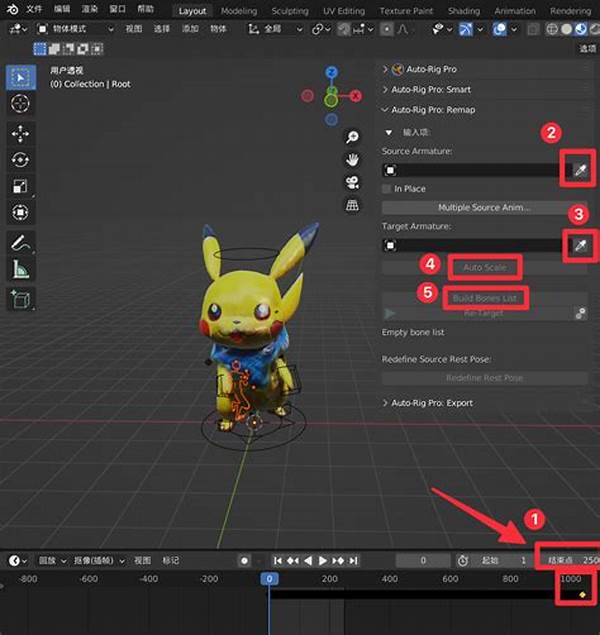Click the blue Z axis gizmo
The height and width of the screenshot is (635, 600).
(332, 73)
